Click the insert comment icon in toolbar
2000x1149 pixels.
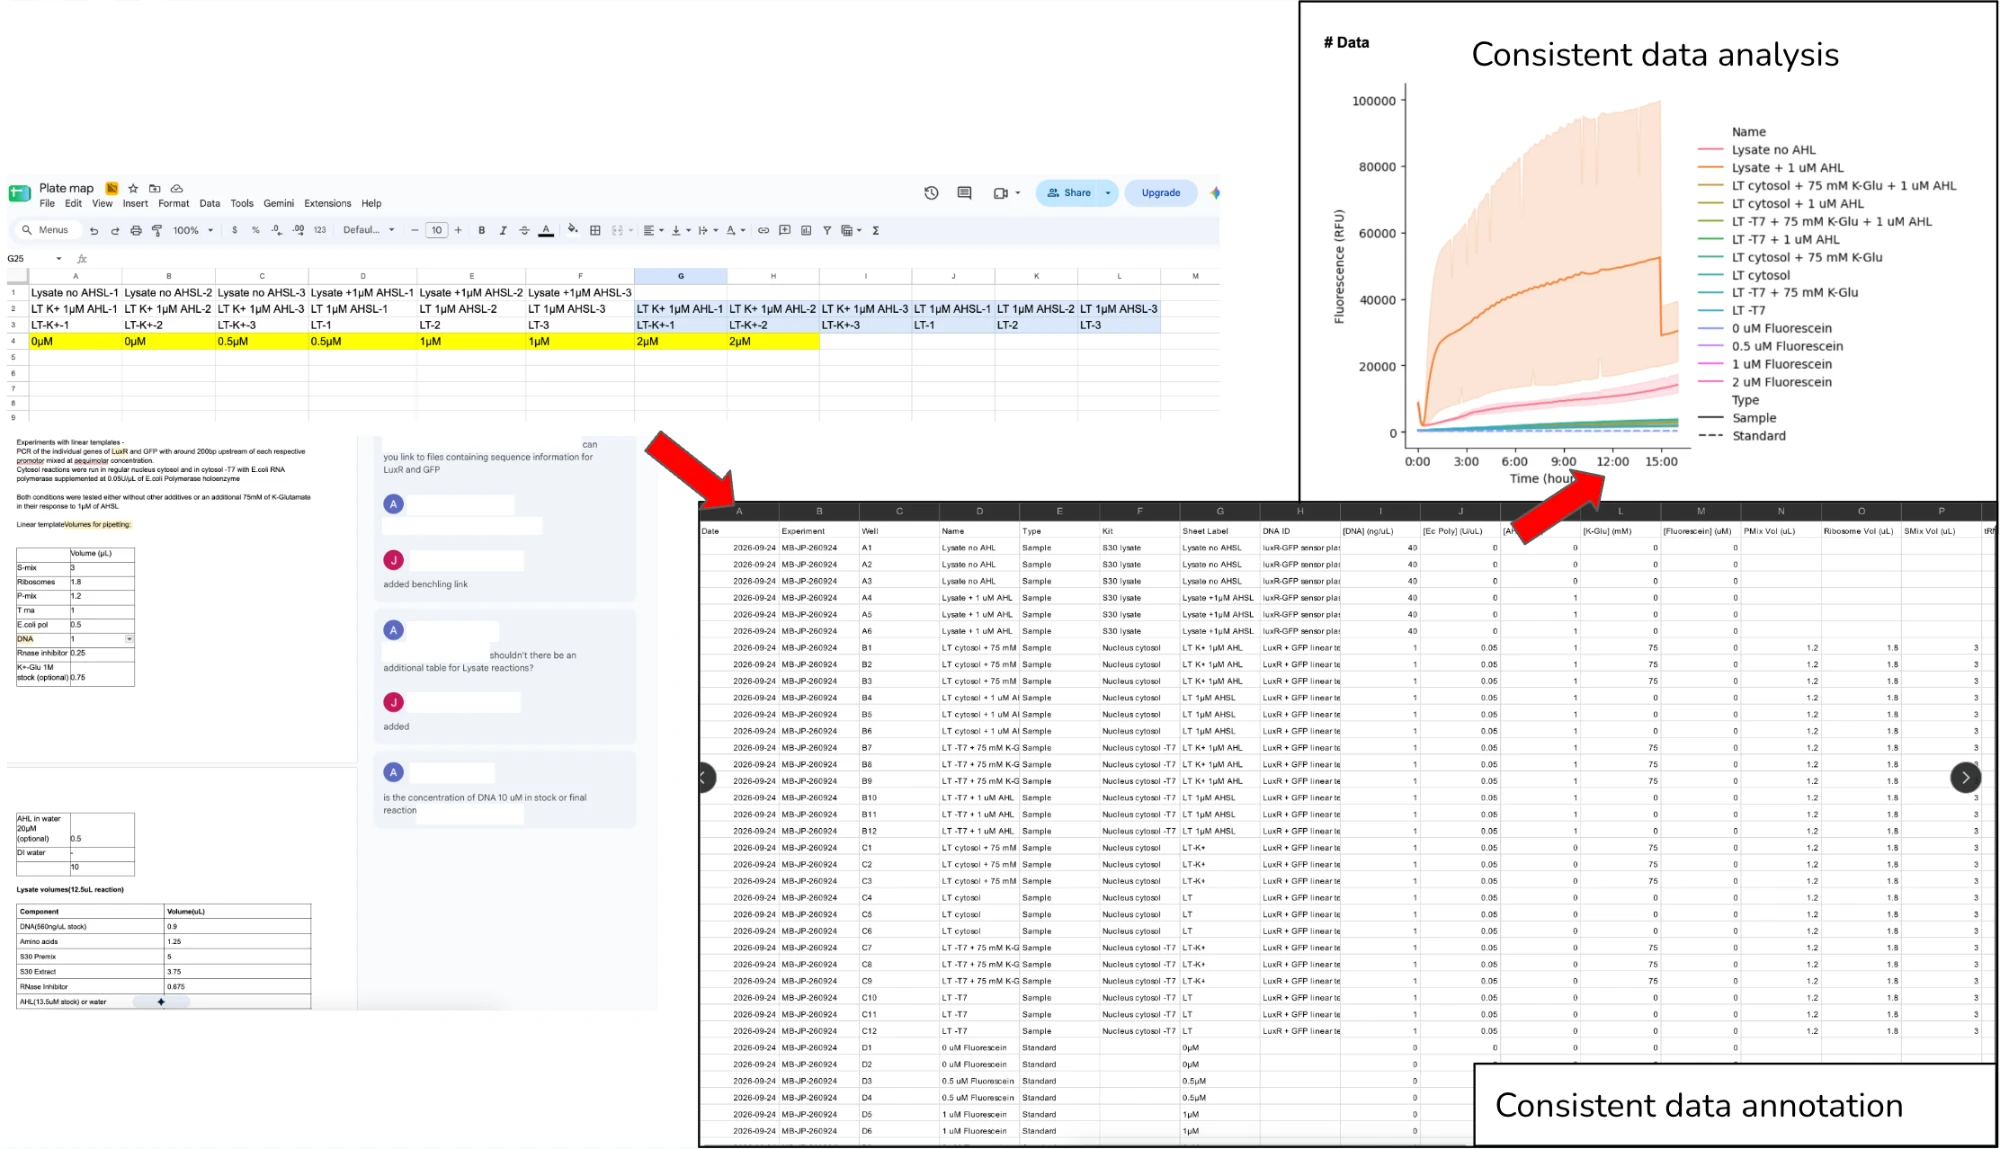785,230
